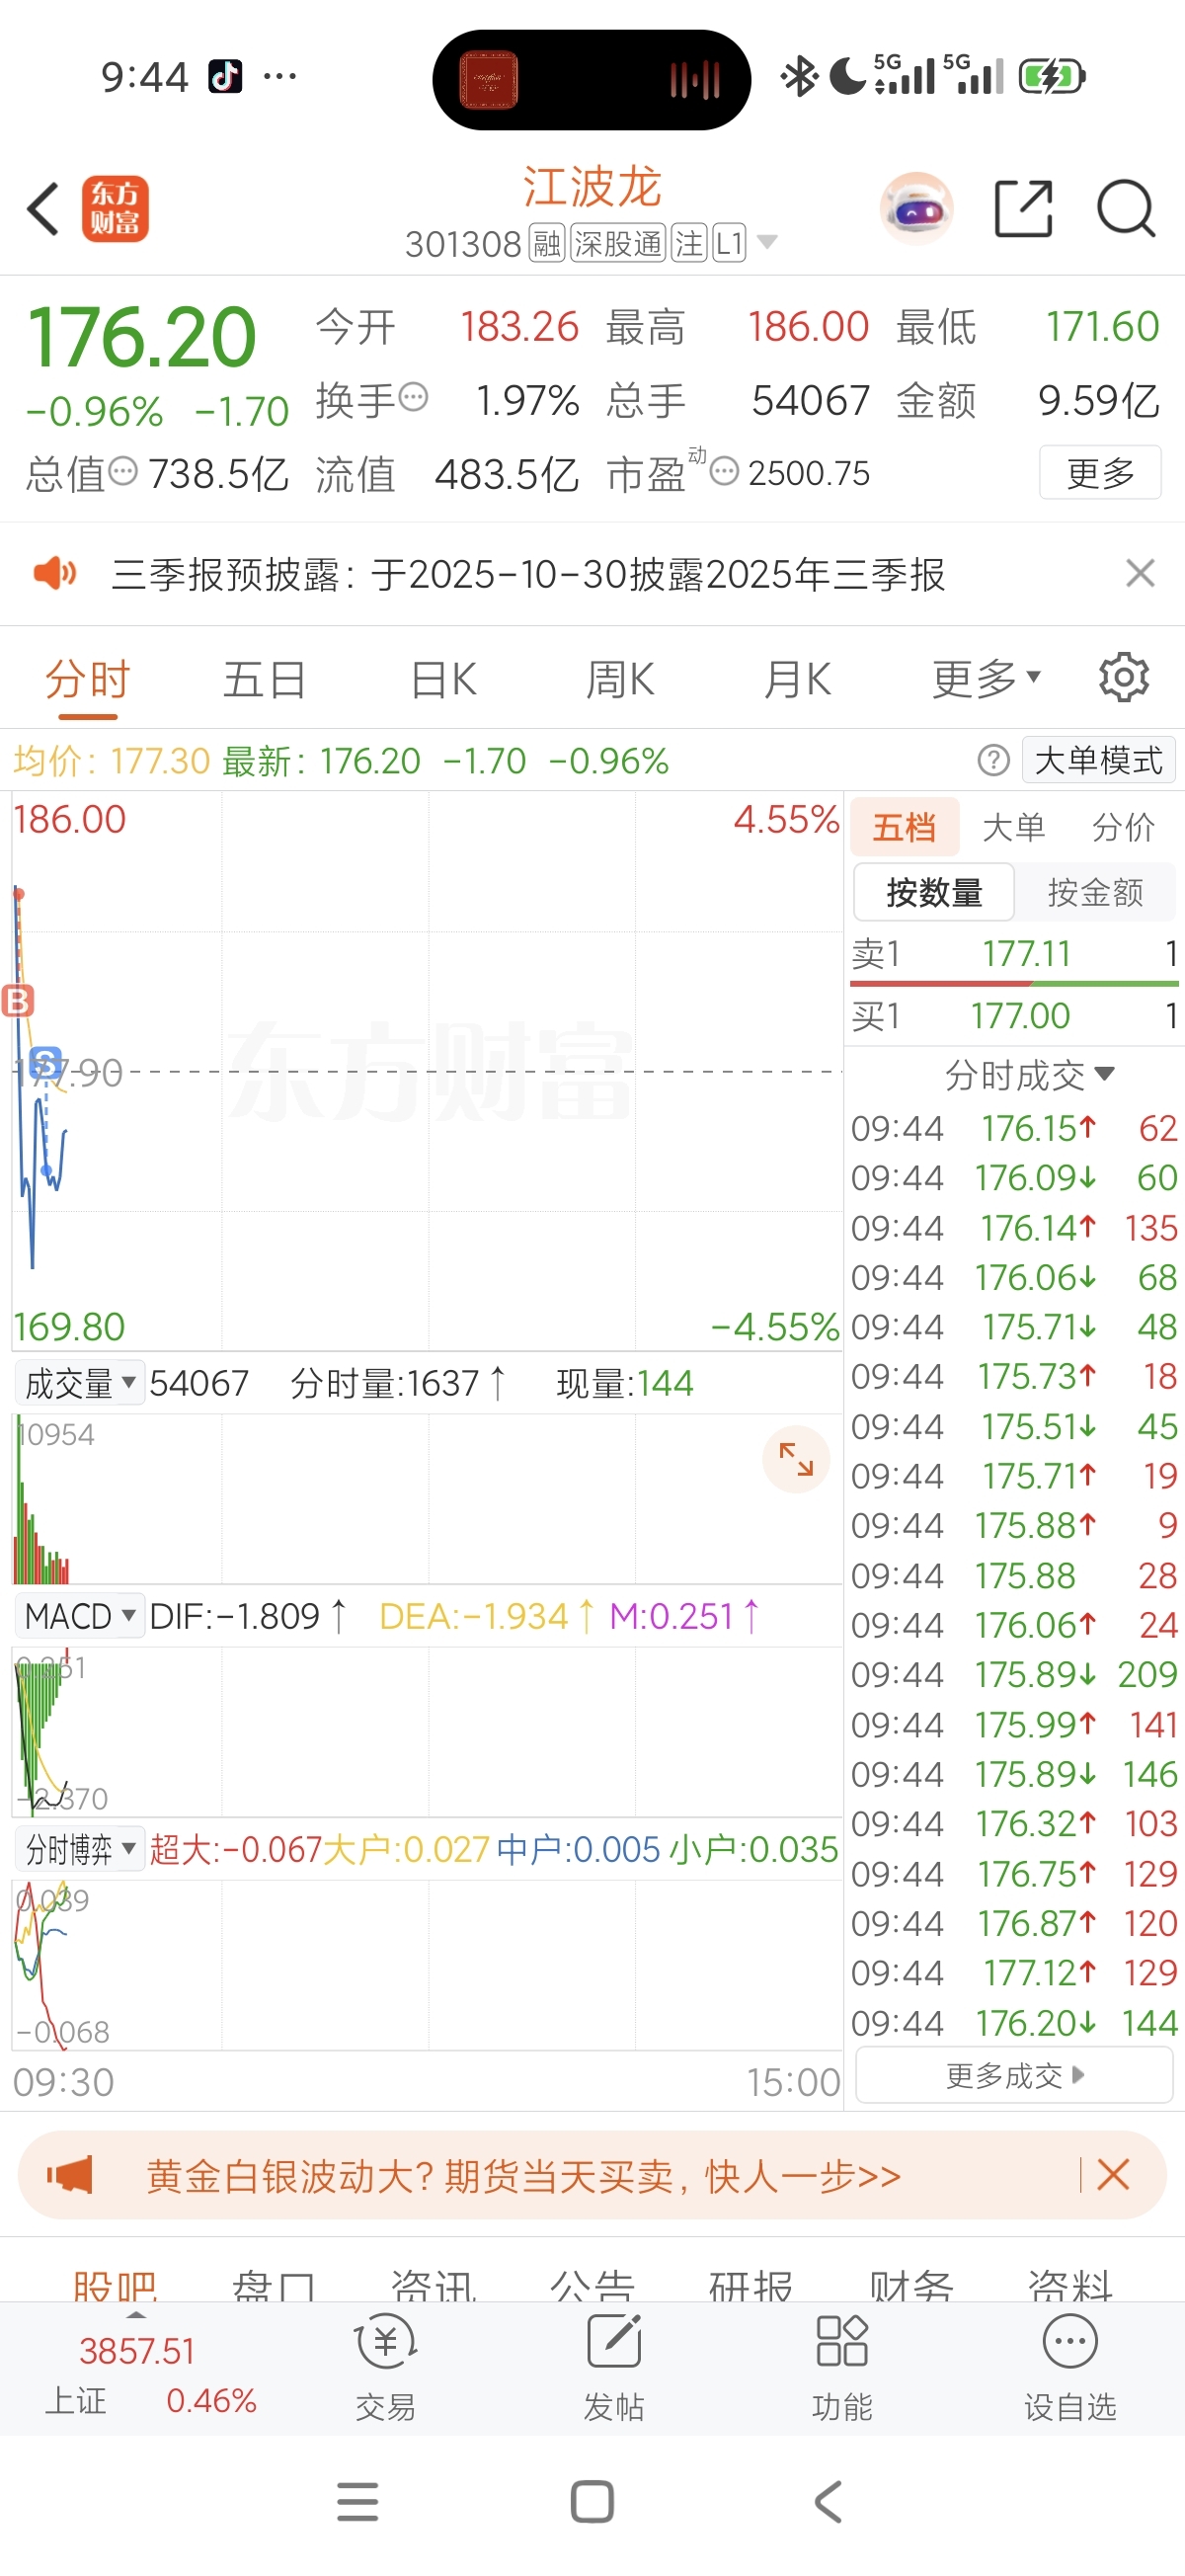Tap the 更多 stock details button
Image resolution: width=1185 pixels, height=2576 pixels.
pyautogui.click(x=1100, y=473)
